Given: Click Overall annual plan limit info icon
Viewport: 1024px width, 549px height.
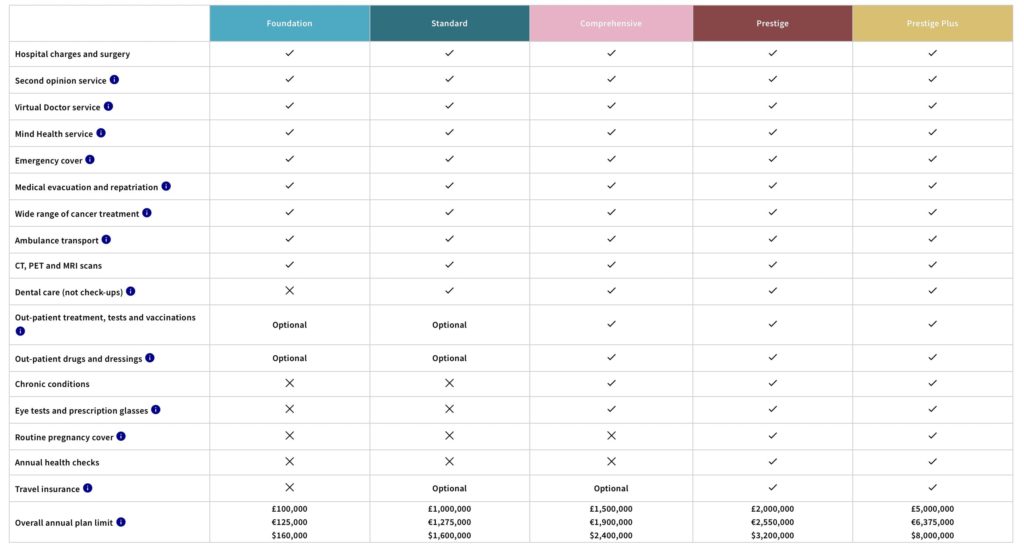Looking at the screenshot, I should [x=121, y=521].
